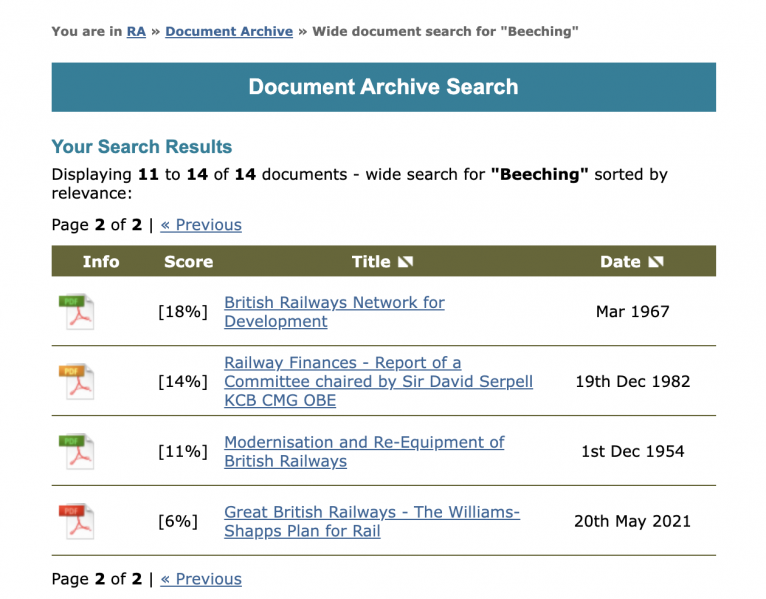Screen dimensions: 766x599
Task: Go to RA home breadcrumb link
Action: (x=136, y=32)
